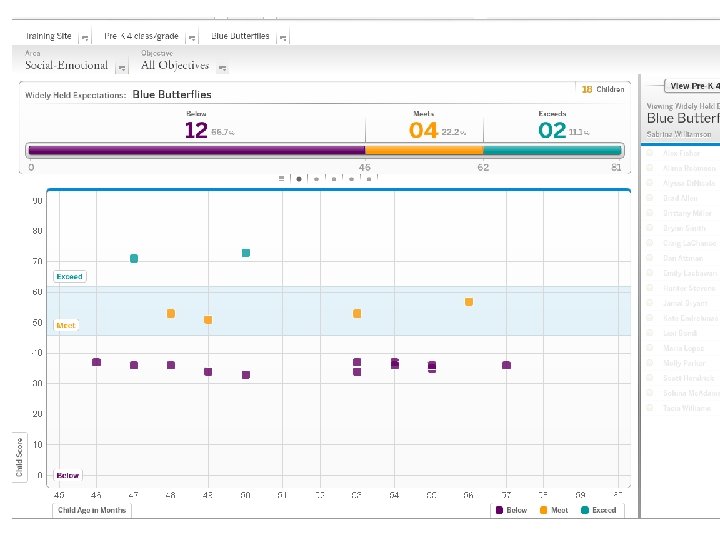Click the Exceeds count 02
This screenshot has height=540, width=720.
[552, 130]
